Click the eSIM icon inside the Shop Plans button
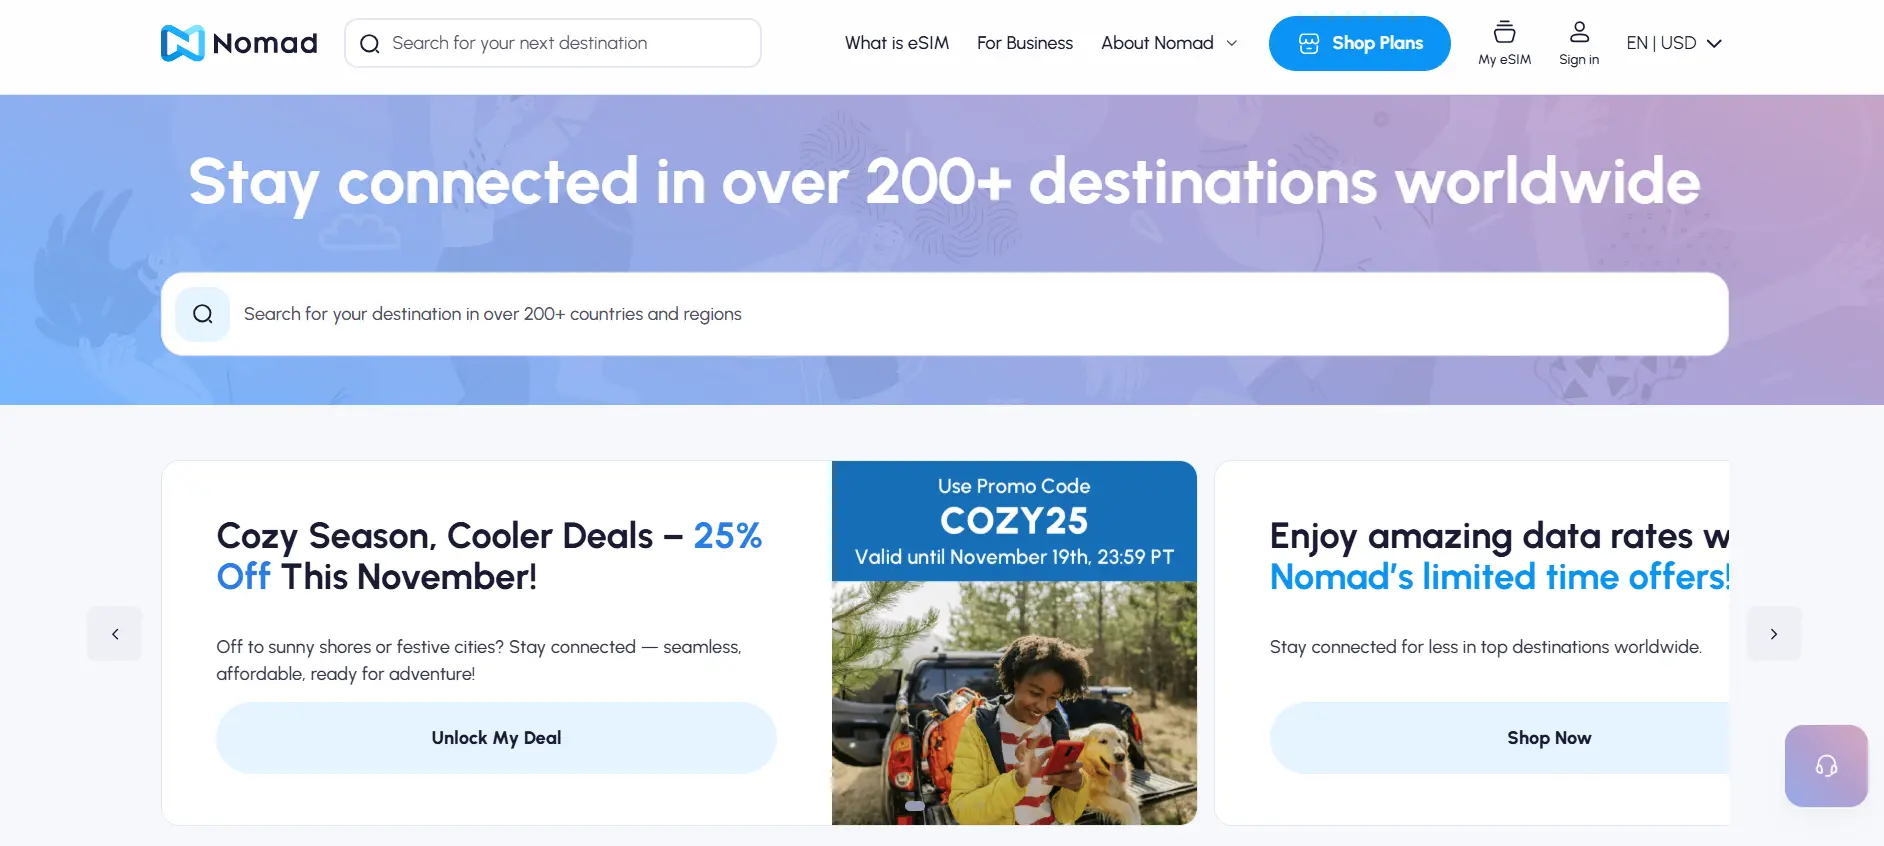The width and height of the screenshot is (1884, 846). pyautogui.click(x=1308, y=42)
